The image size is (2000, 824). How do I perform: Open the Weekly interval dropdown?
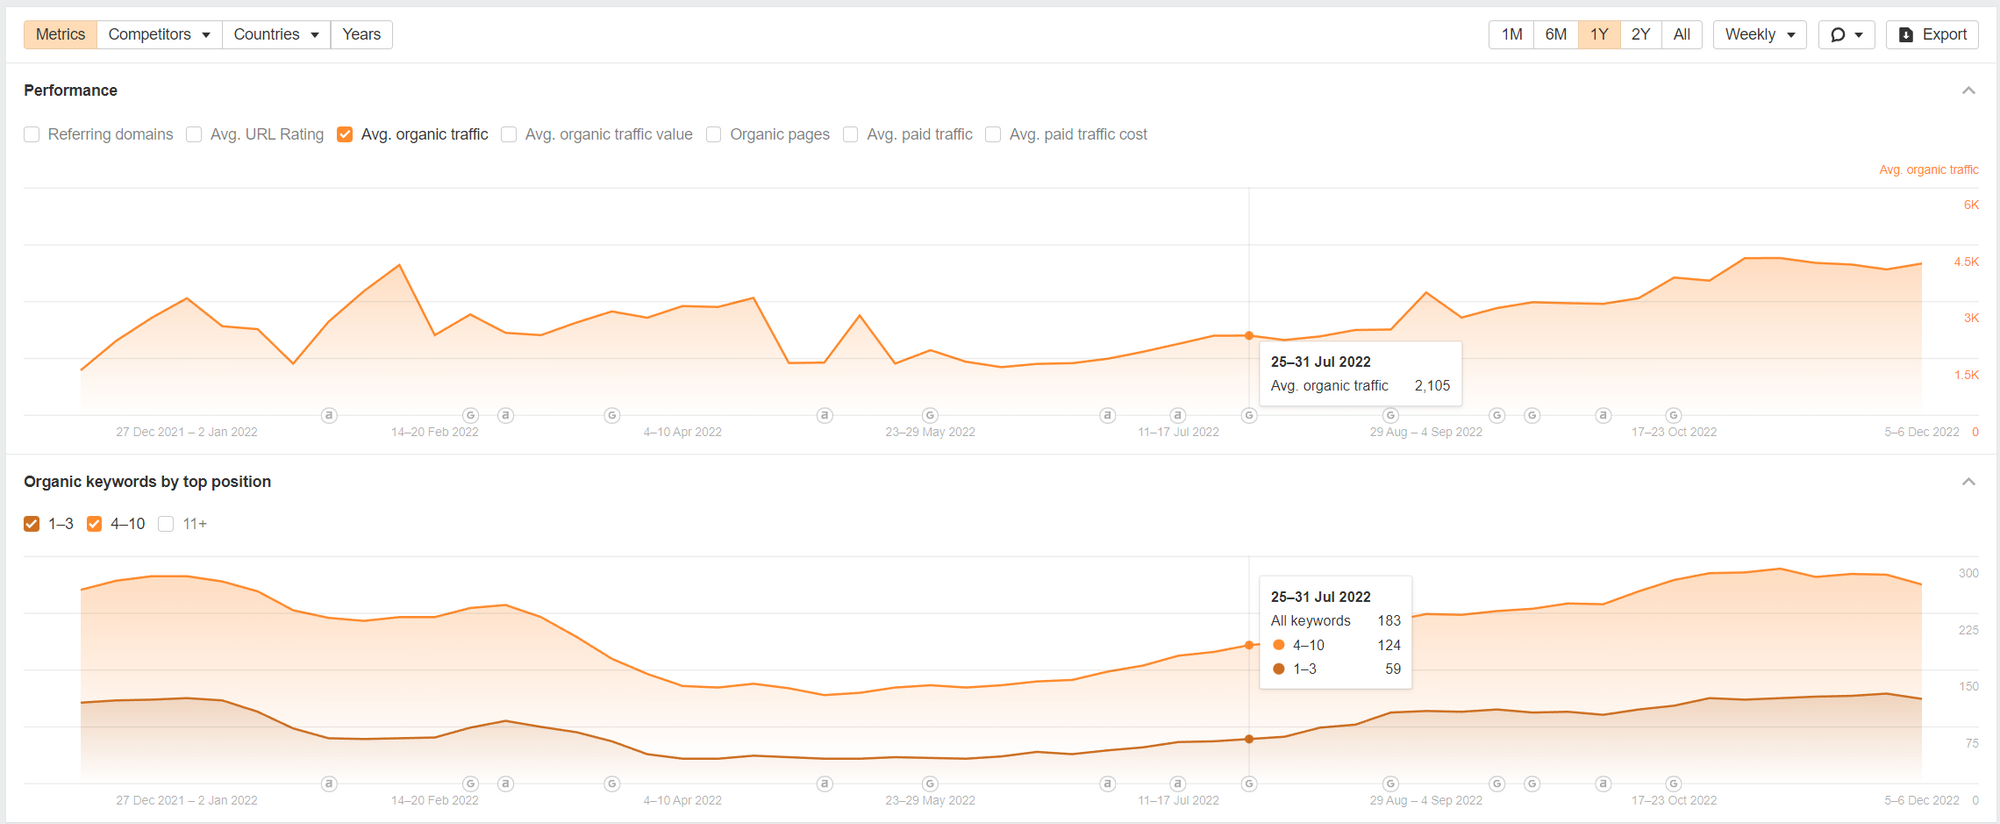click(x=1759, y=35)
